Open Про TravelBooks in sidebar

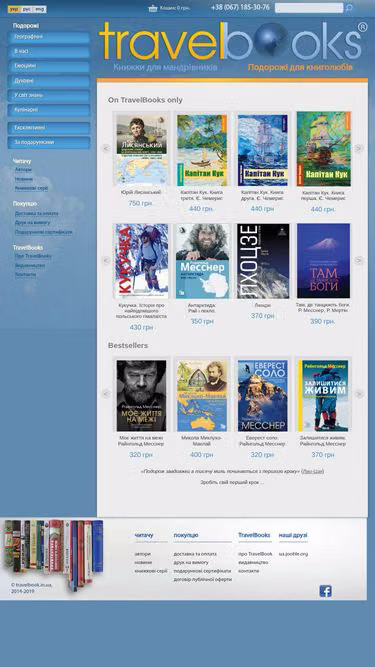point(33,257)
